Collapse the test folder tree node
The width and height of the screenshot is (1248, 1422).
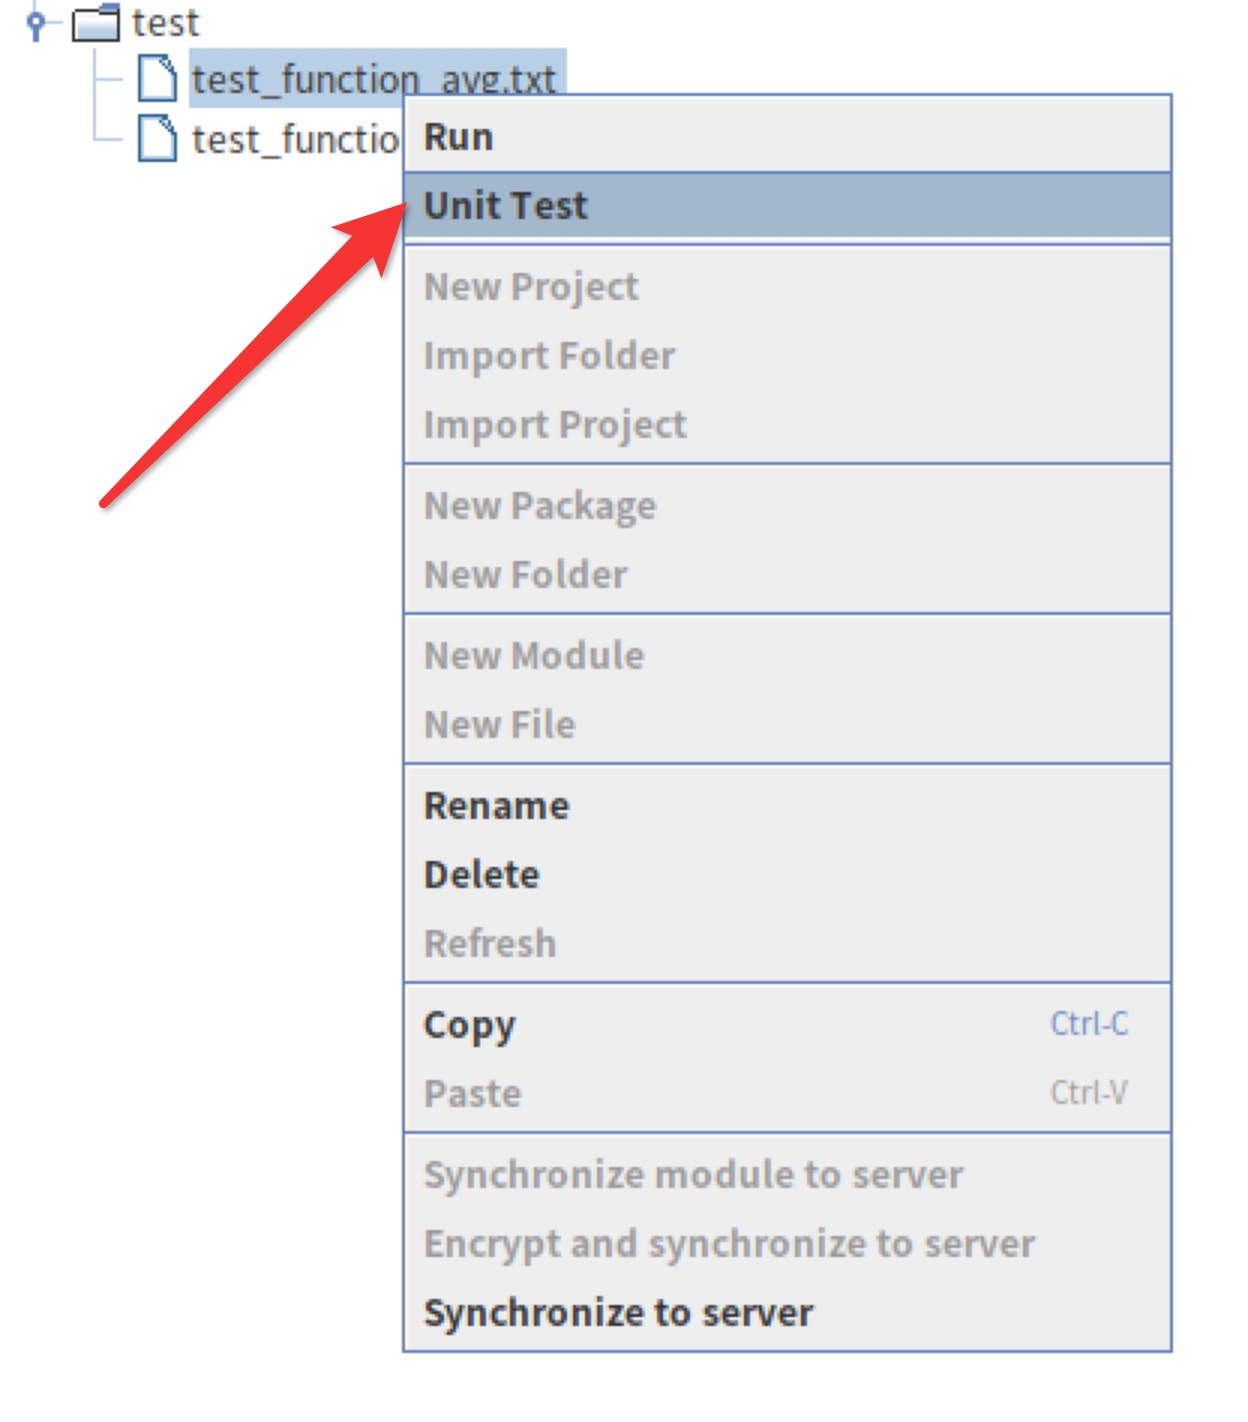click(37, 22)
